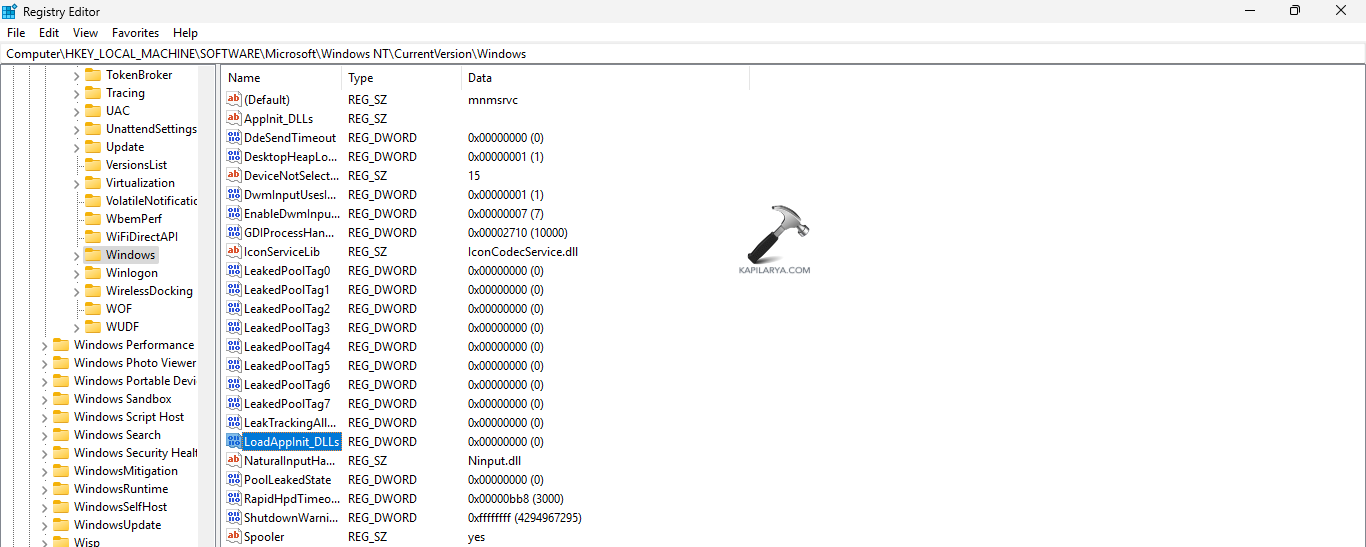Click the GDIProcessHandleQuota DWORD icon
1366x547 pixels.
234,232
